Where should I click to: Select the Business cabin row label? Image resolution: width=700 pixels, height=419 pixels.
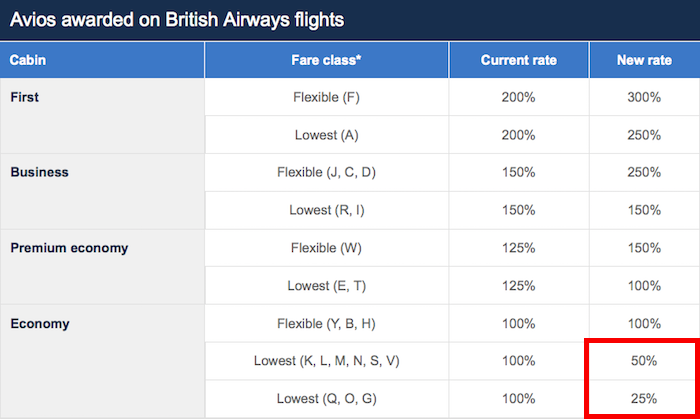point(39,172)
